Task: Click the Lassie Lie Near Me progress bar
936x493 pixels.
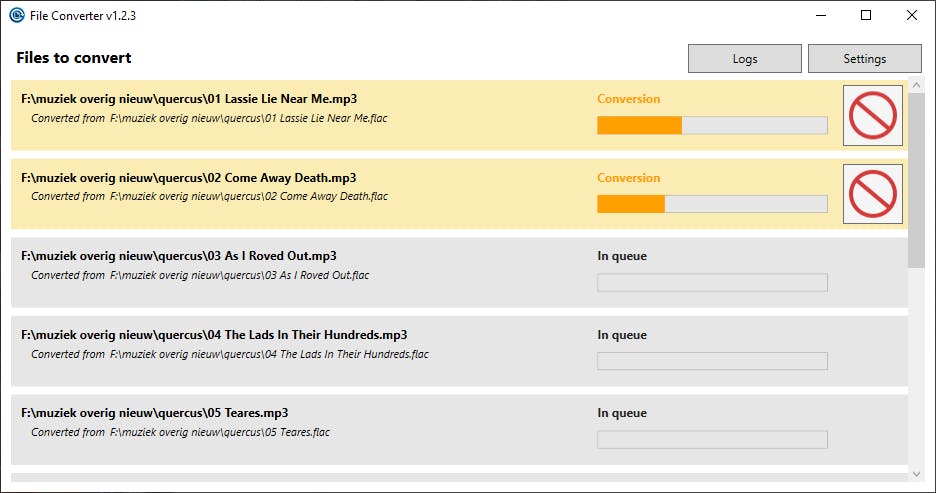Action: coord(712,125)
